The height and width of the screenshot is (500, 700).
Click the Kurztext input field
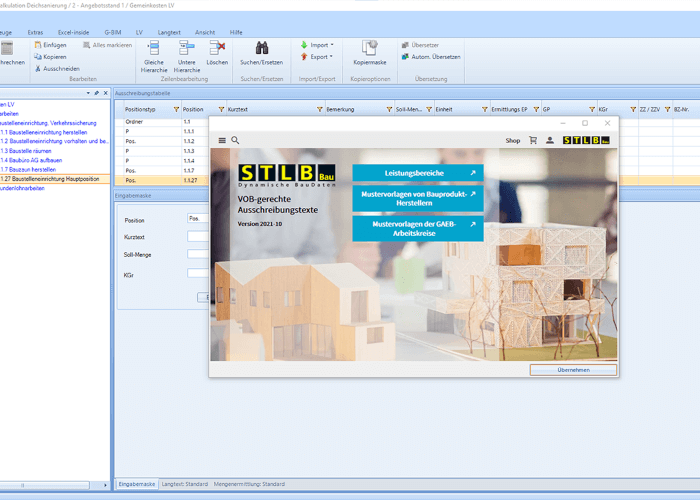(198, 236)
